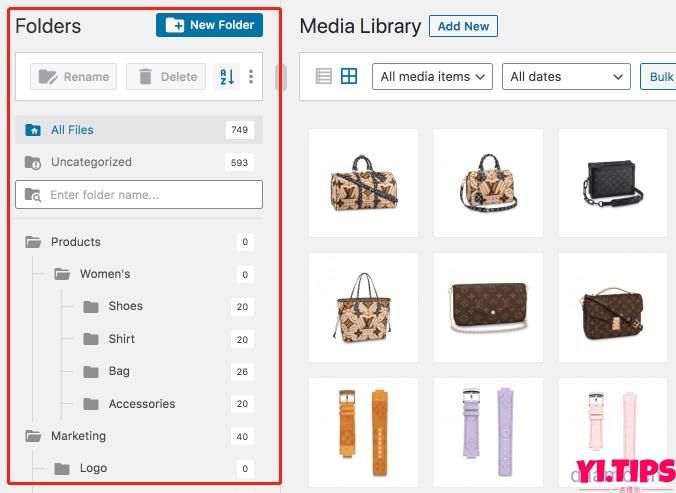Viewport: 676px width, 493px height.
Task: Click the A-Z sort folders icon
Action: [x=227, y=77]
